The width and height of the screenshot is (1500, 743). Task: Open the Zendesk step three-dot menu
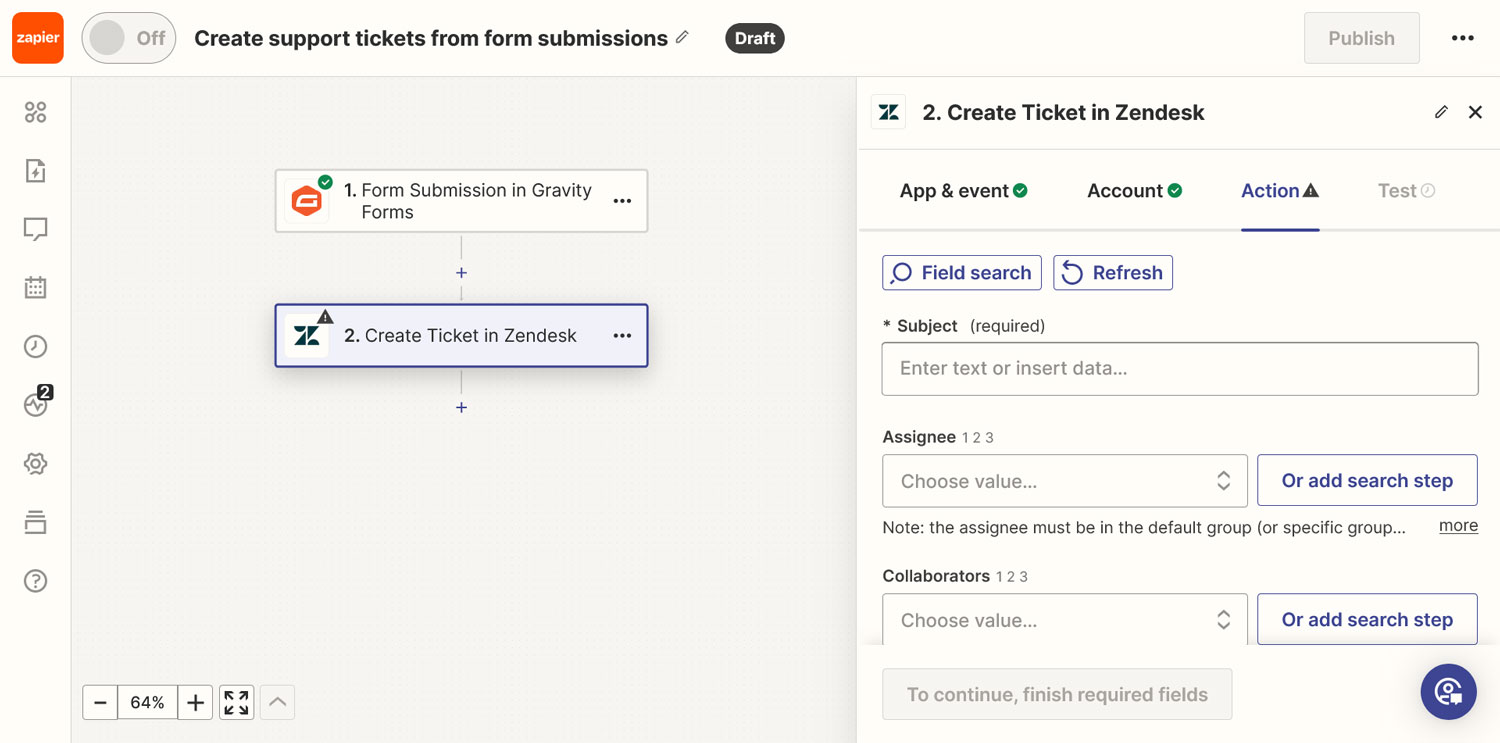[622, 336]
